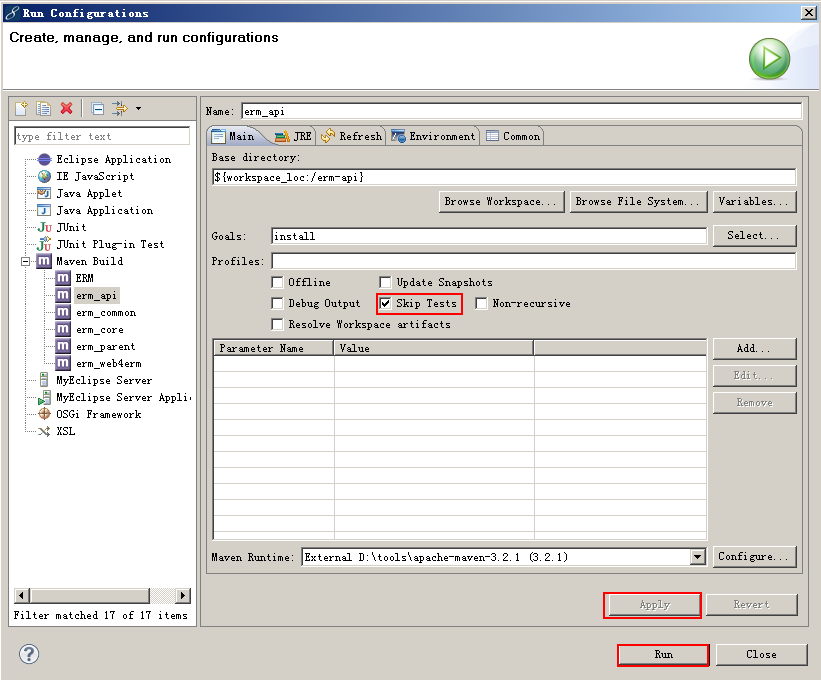Viewport: 821px width, 680px height.
Task: Enable Update Snapshots checkbox
Action: tap(385, 282)
